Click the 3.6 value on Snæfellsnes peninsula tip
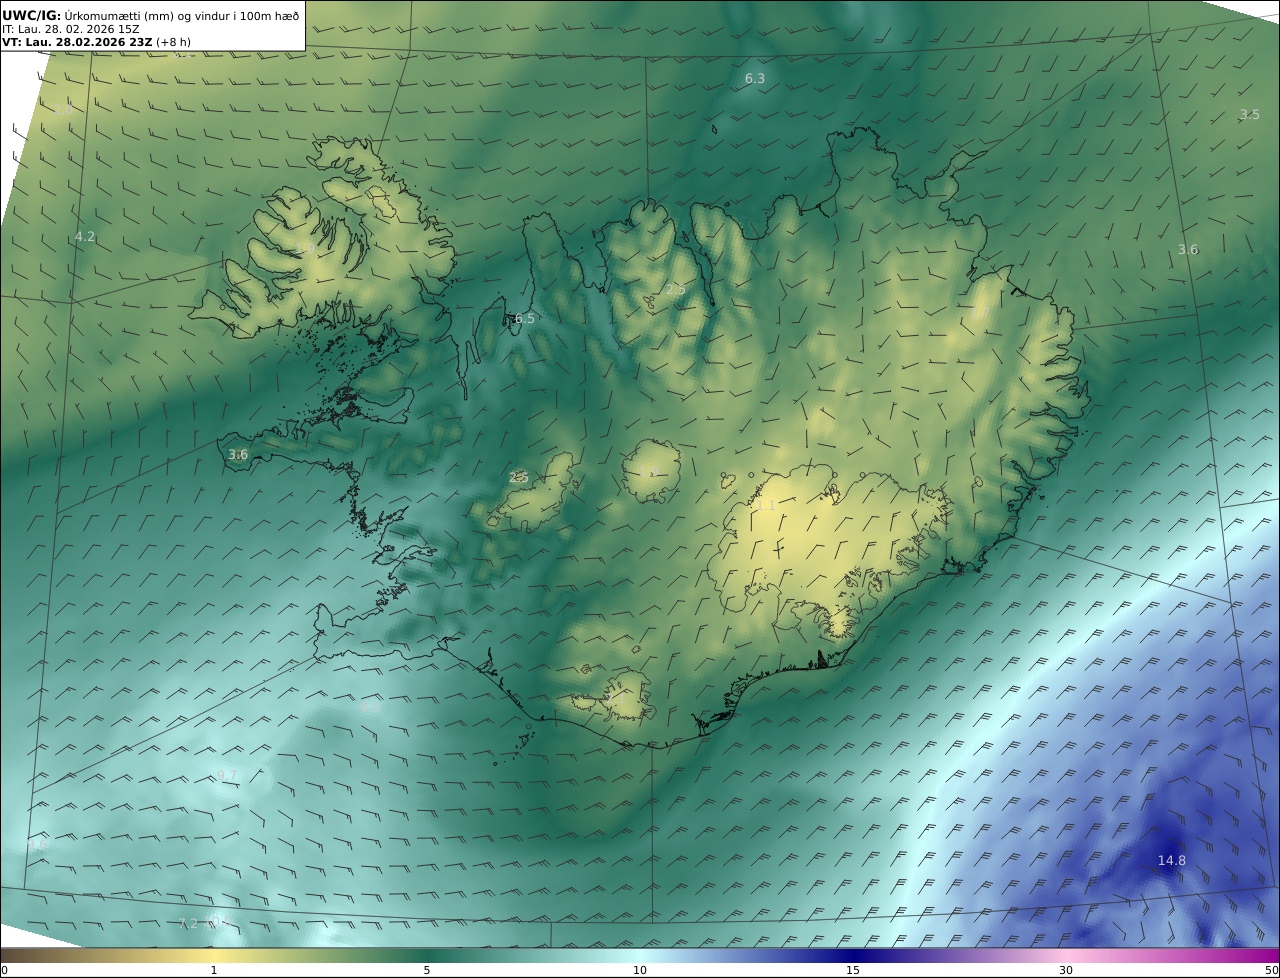Image resolution: width=1280 pixels, height=978 pixels. click(x=237, y=455)
